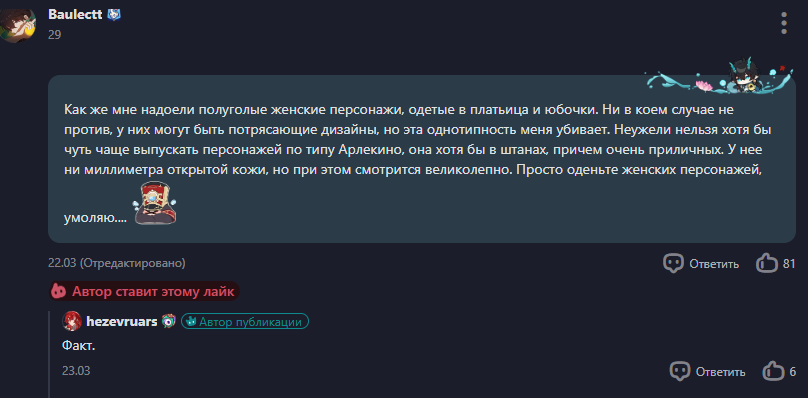The height and width of the screenshot is (398, 808).
Task: Click the Ответить label next to count 81
Action: point(714,264)
